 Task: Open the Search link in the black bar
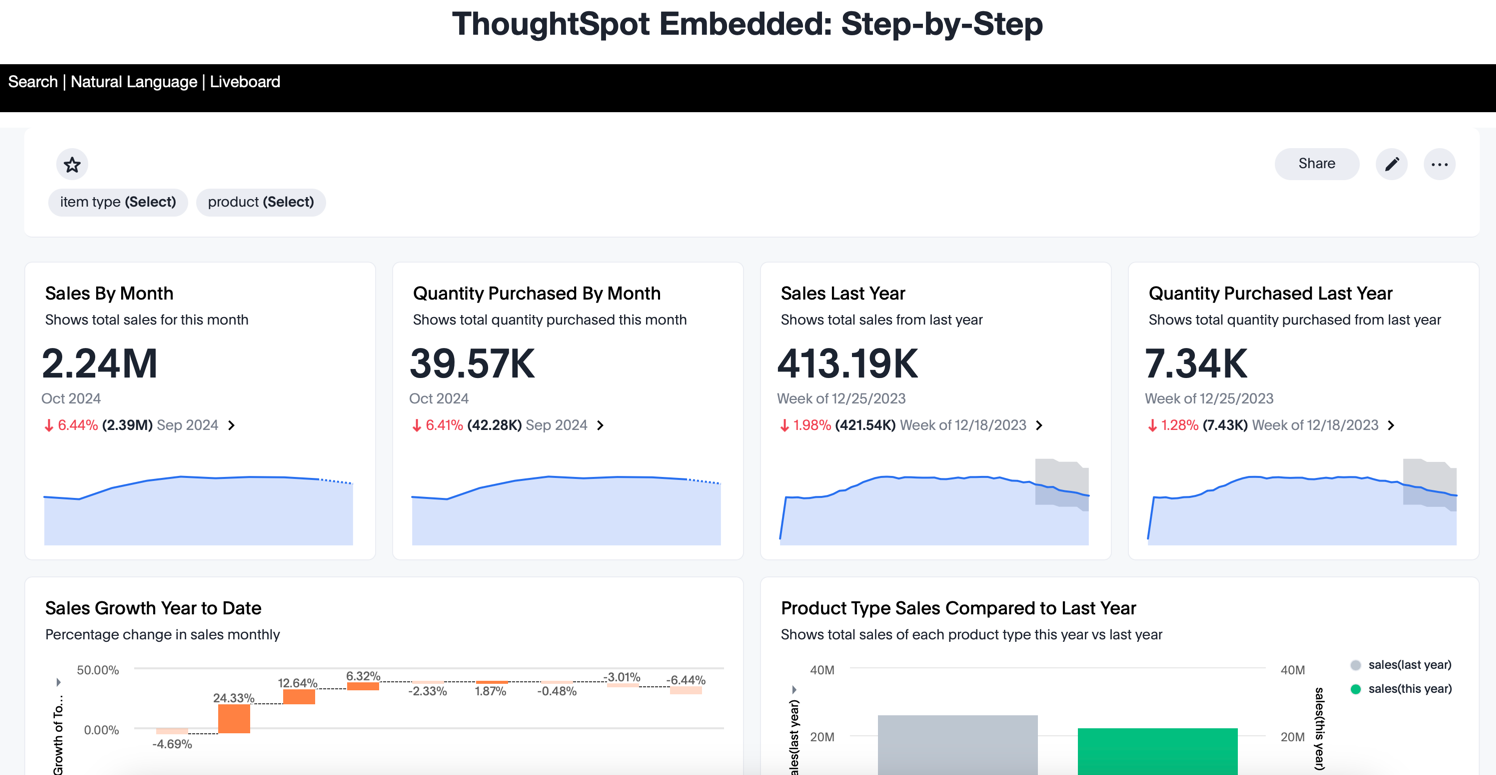[x=32, y=81]
